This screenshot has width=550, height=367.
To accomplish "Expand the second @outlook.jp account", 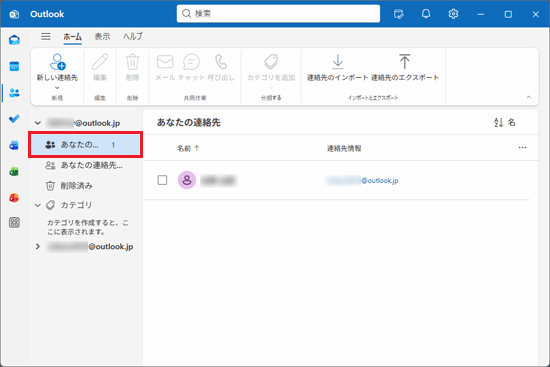I will click(x=38, y=247).
